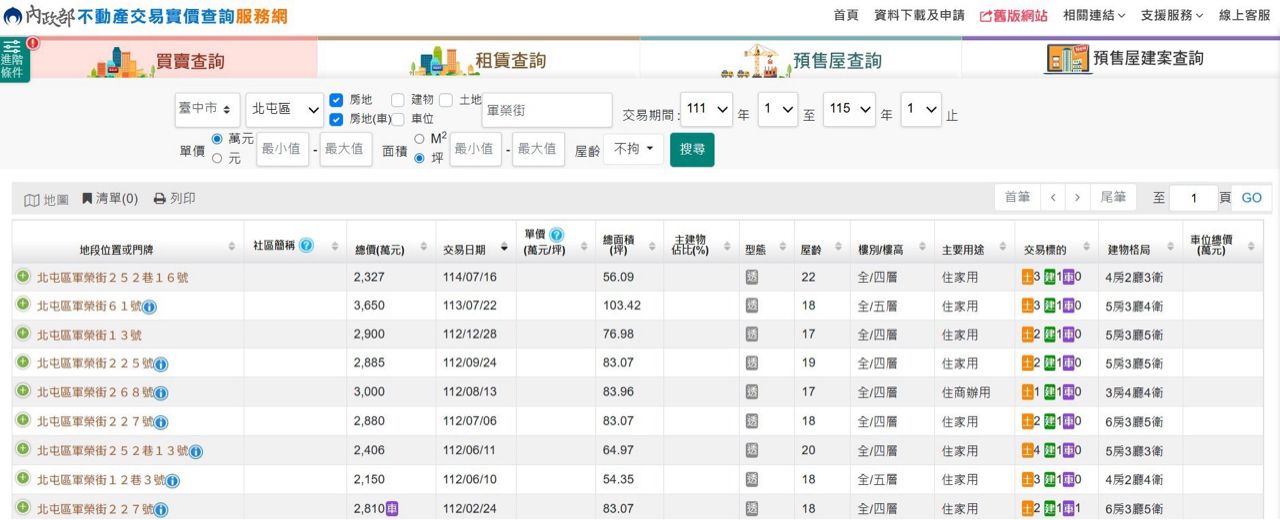This screenshot has height=520, width=1280.
Task: Uncheck the 房地 checkbox
Action: tap(337, 100)
